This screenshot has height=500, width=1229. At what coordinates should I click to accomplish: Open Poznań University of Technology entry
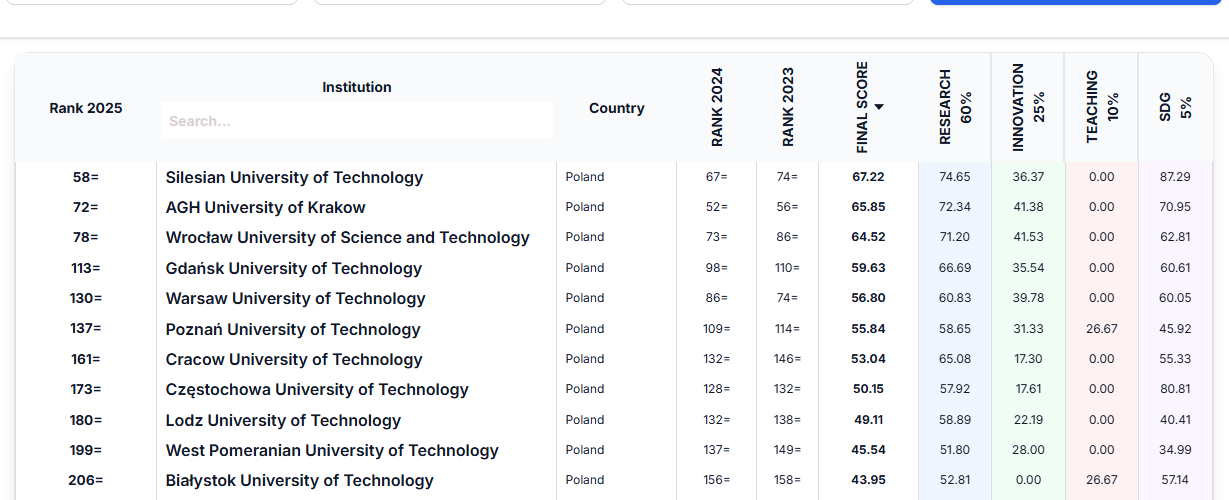pyautogui.click(x=293, y=329)
